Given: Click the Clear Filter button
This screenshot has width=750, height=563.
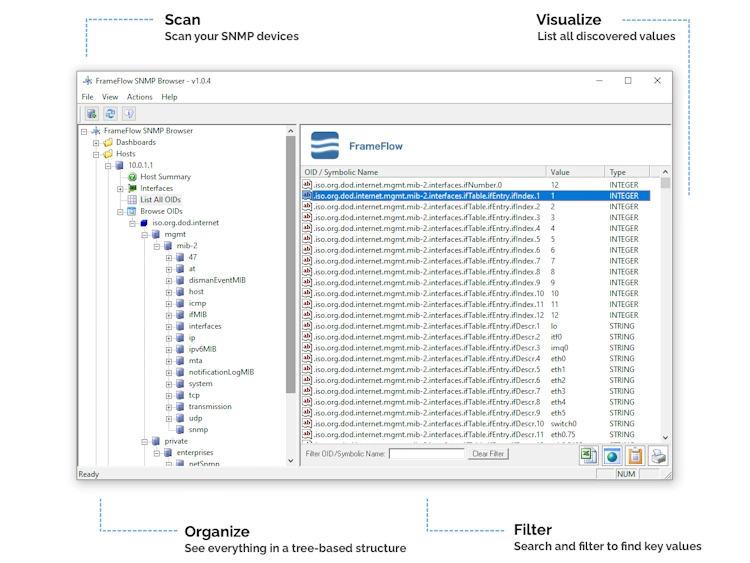Looking at the screenshot, I should 488,453.
